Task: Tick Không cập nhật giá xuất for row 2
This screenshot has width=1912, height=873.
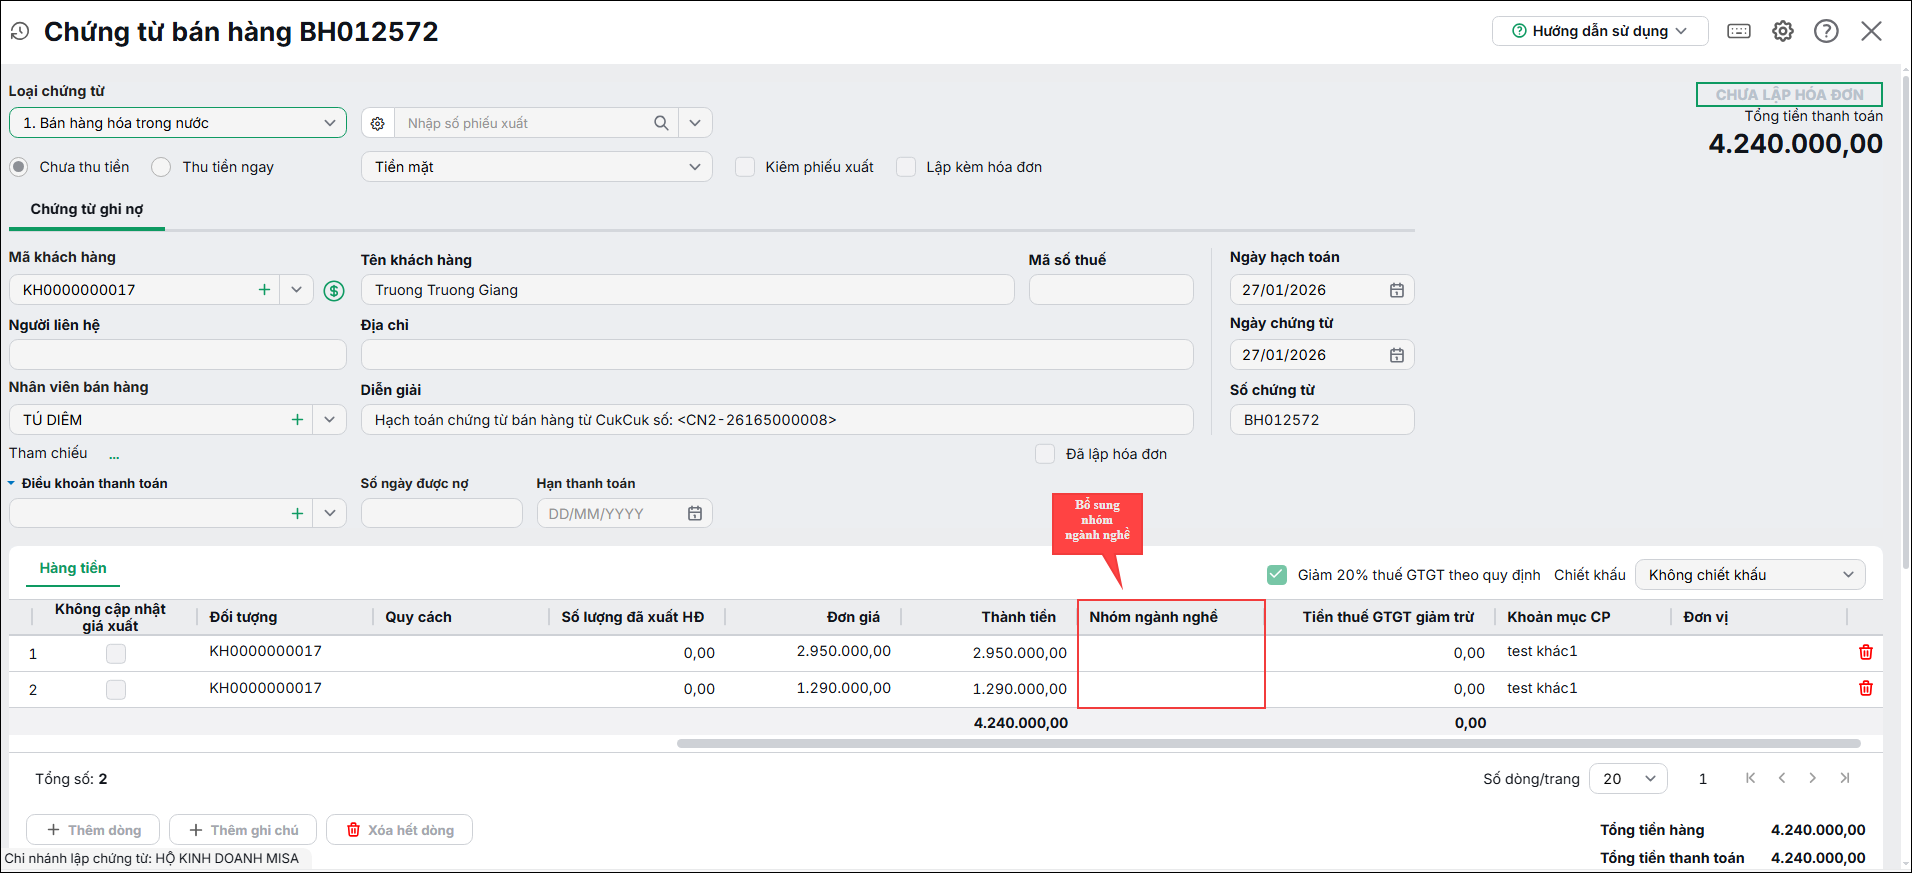Action: 116,690
